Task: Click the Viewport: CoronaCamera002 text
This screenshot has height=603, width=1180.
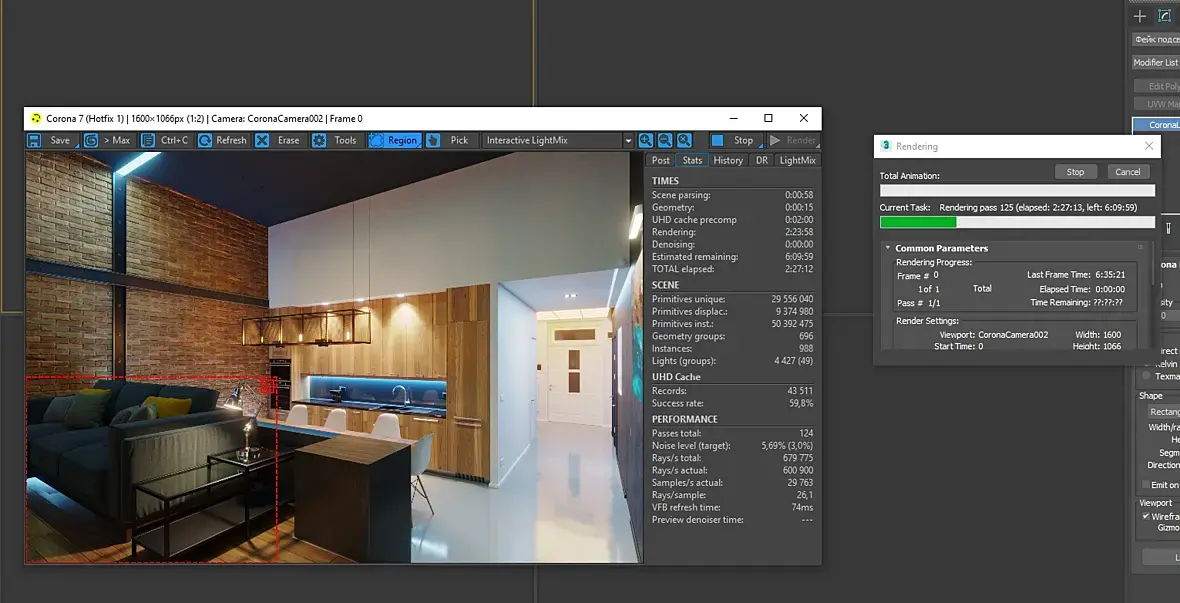Action: [993, 334]
